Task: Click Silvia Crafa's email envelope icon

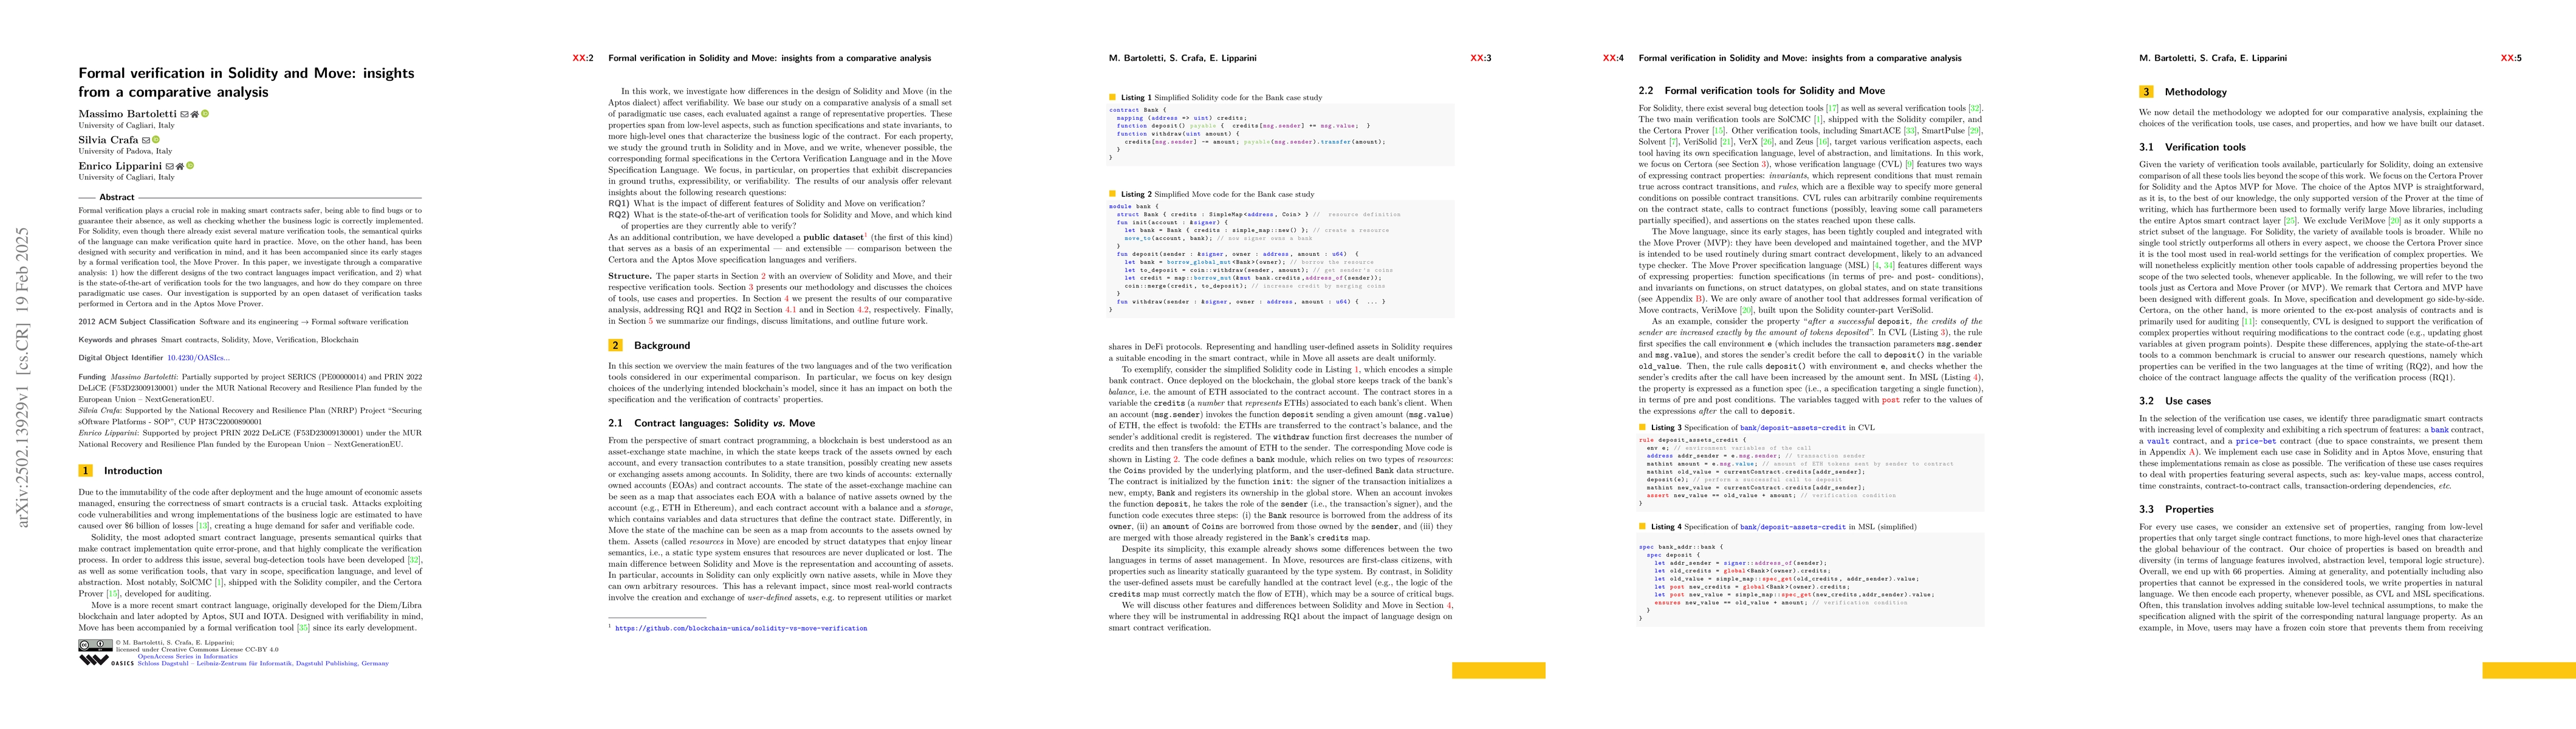Action: point(146,140)
